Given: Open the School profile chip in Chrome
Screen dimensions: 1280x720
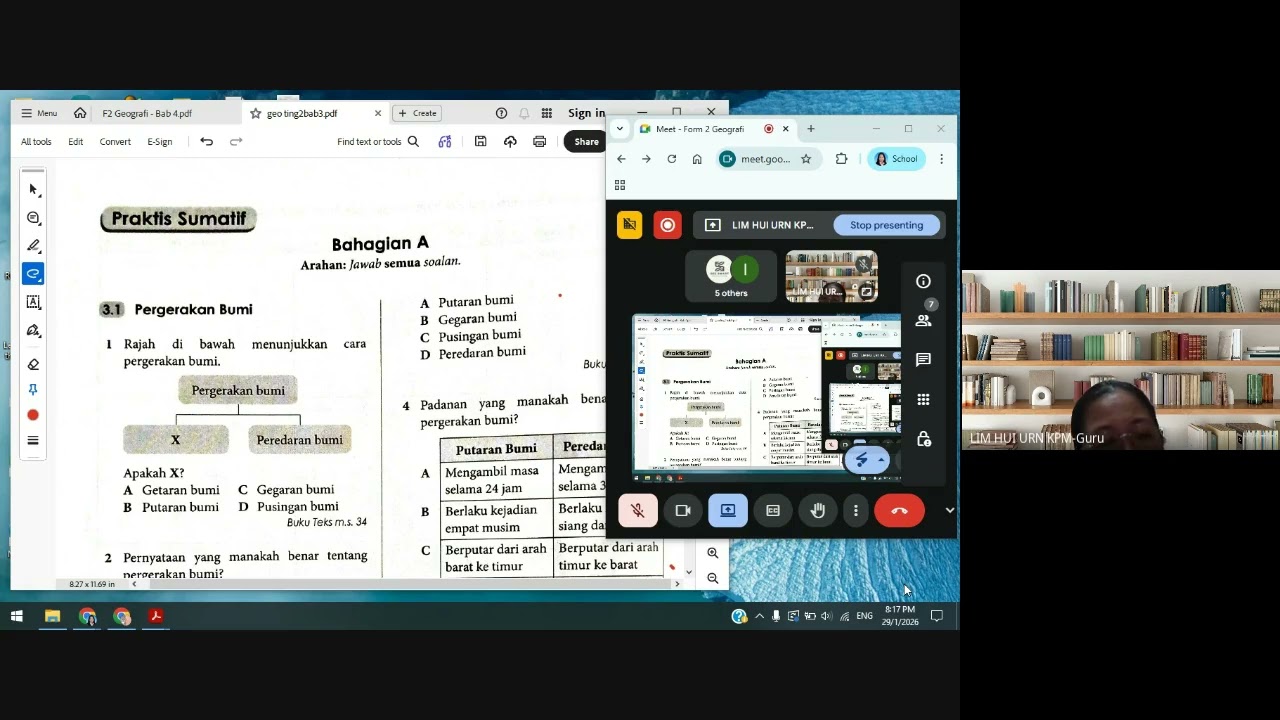Looking at the screenshot, I should [x=896, y=159].
